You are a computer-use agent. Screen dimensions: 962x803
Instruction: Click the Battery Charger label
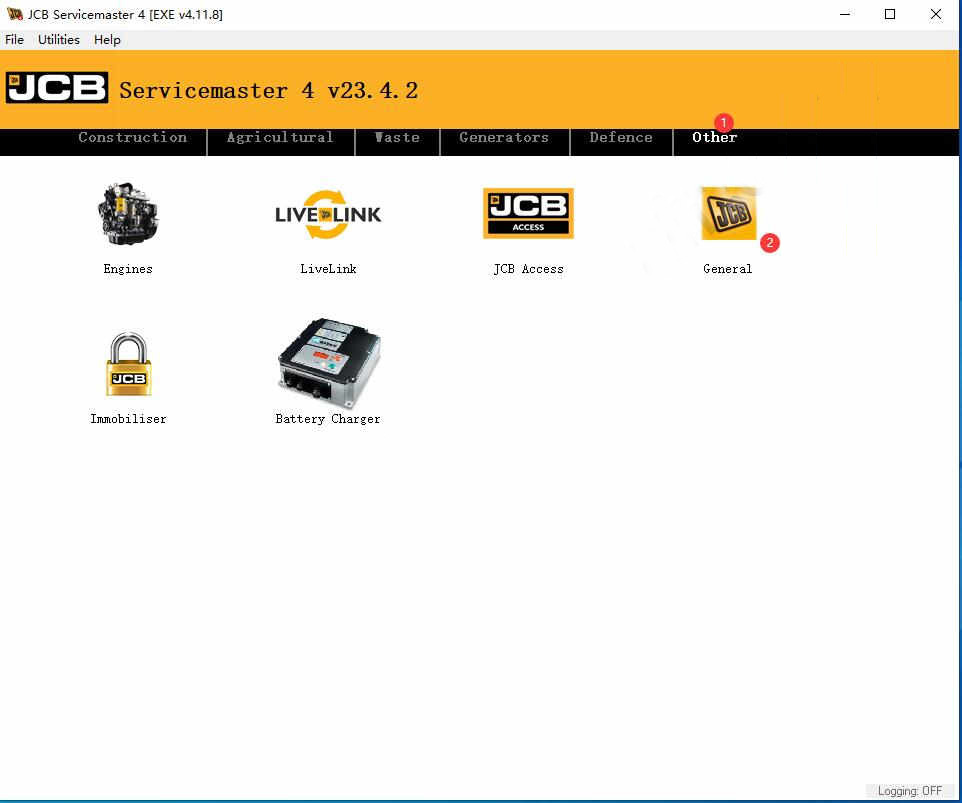point(328,419)
